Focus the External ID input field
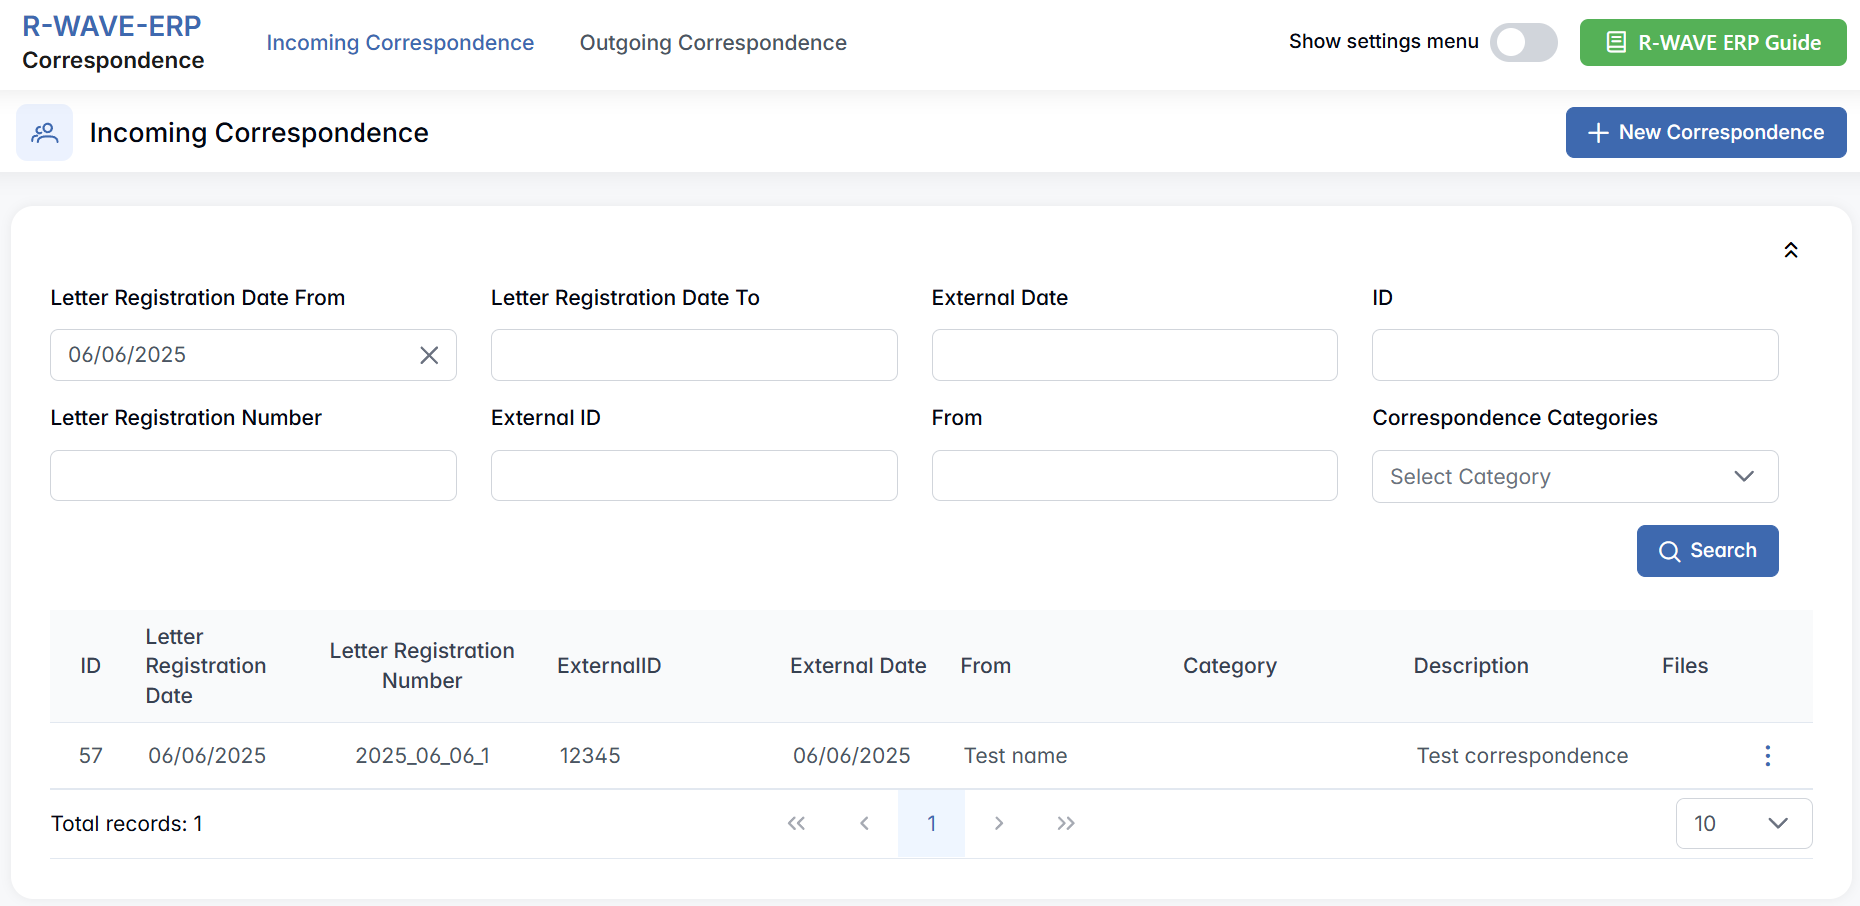 coord(693,476)
